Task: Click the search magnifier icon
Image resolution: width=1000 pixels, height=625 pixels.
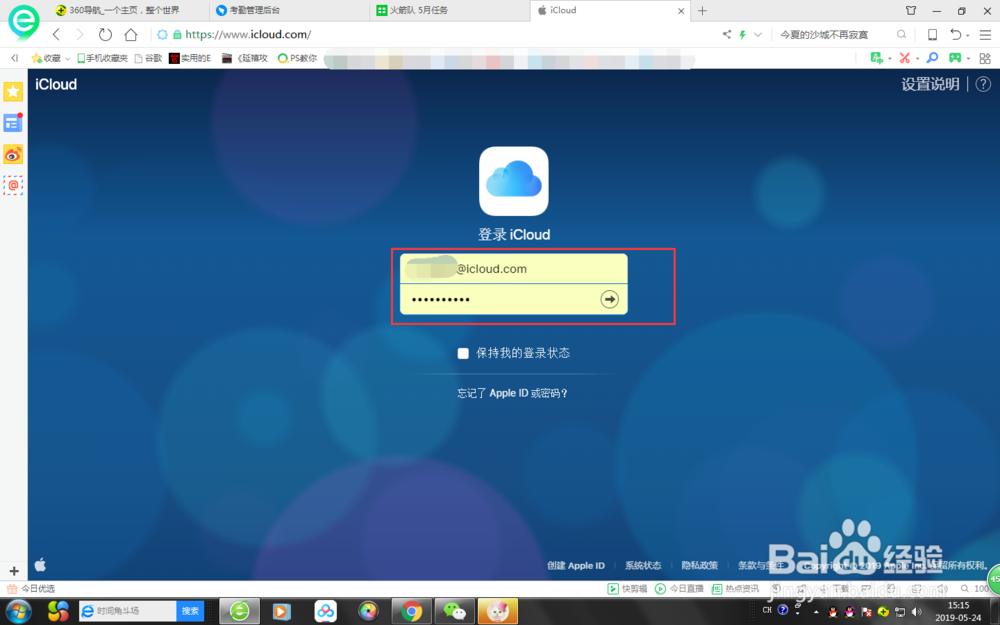Action: tap(901, 34)
